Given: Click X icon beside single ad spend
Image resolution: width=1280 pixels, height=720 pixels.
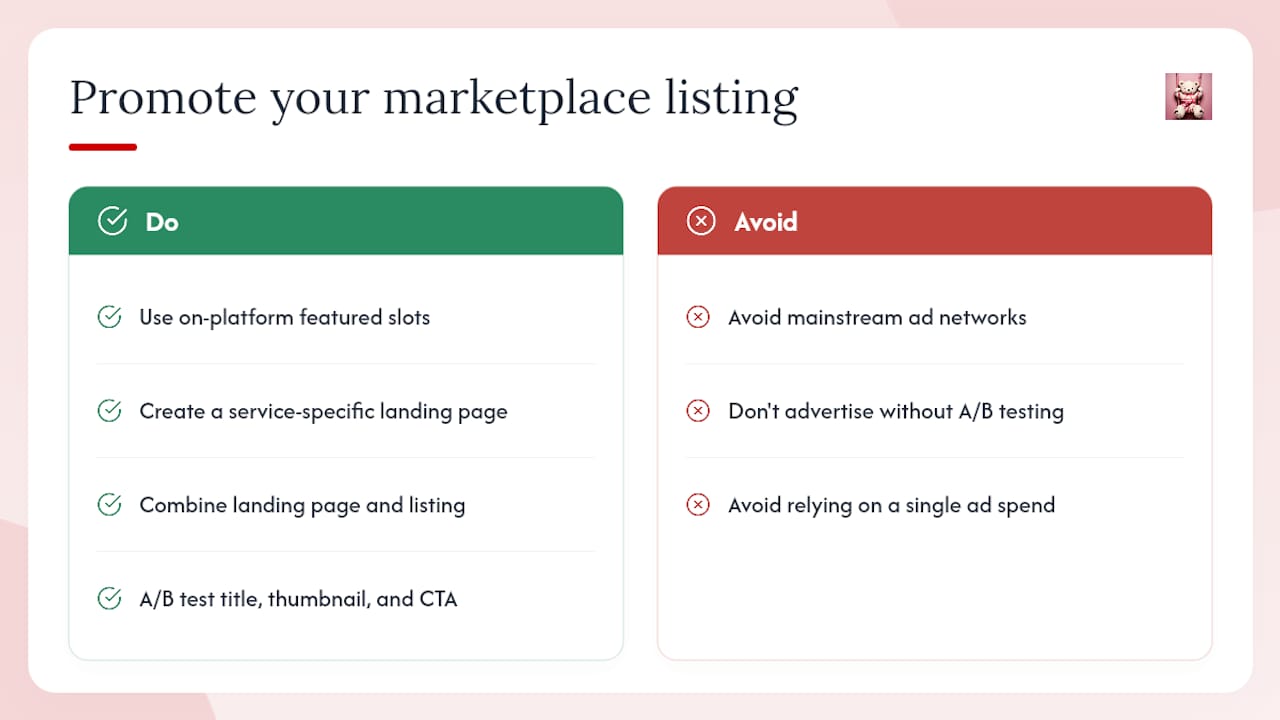Looking at the screenshot, I should [x=698, y=505].
